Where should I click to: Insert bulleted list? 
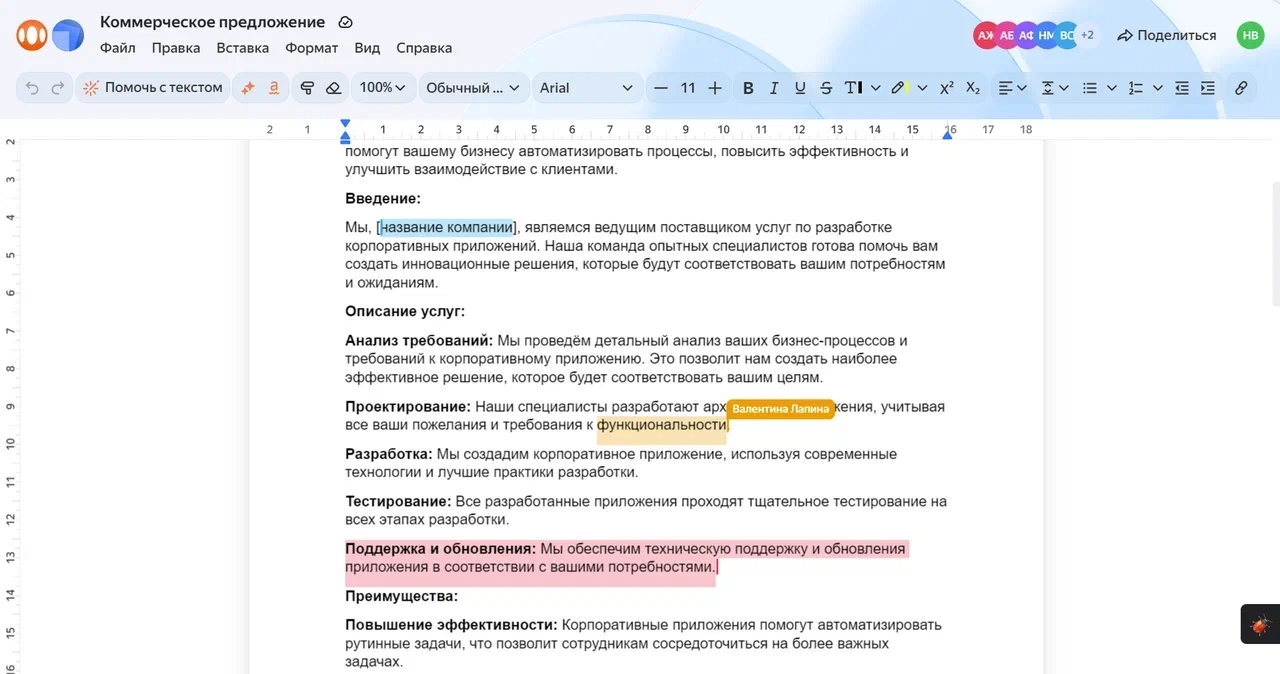(1090, 88)
